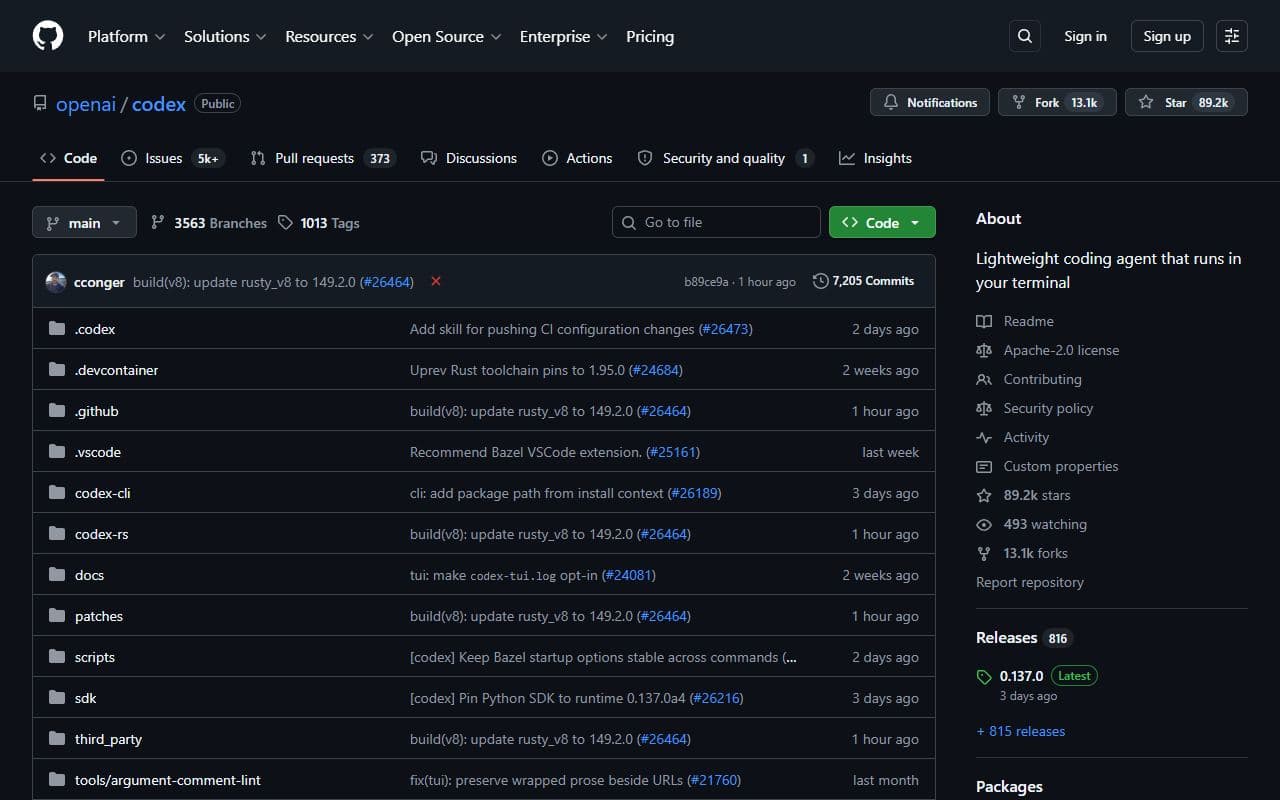Viewport: 1280px width, 800px height.
Task: Open the Releases 816 heading link
Action: pyautogui.click(x=1023, y=638)
